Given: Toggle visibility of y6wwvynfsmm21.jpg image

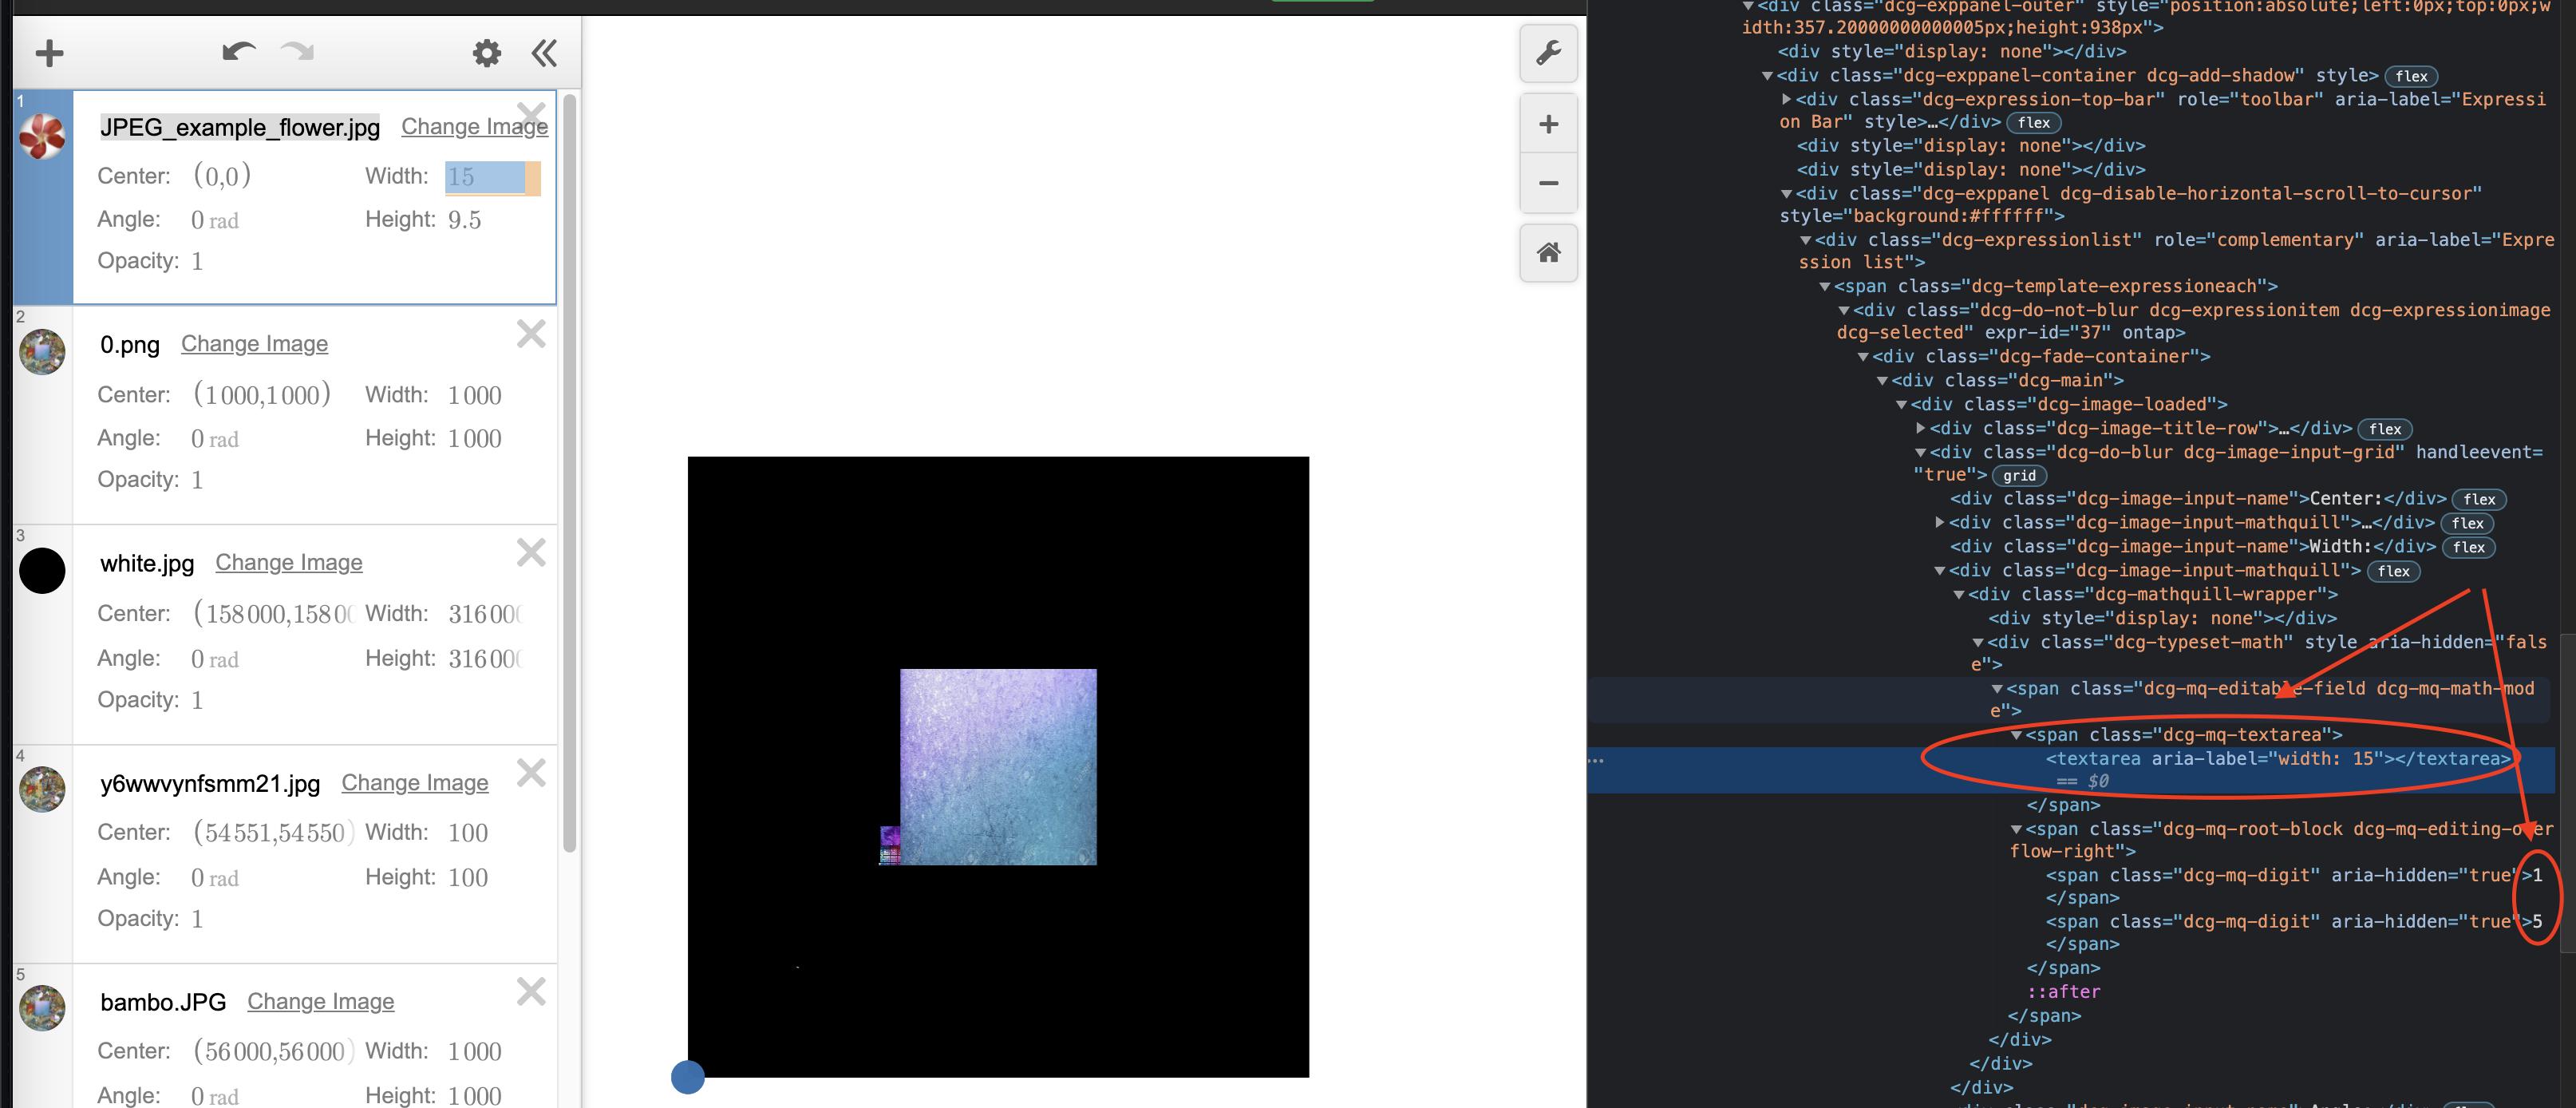Looking at the screenshot, I should (x=42, y=789).
